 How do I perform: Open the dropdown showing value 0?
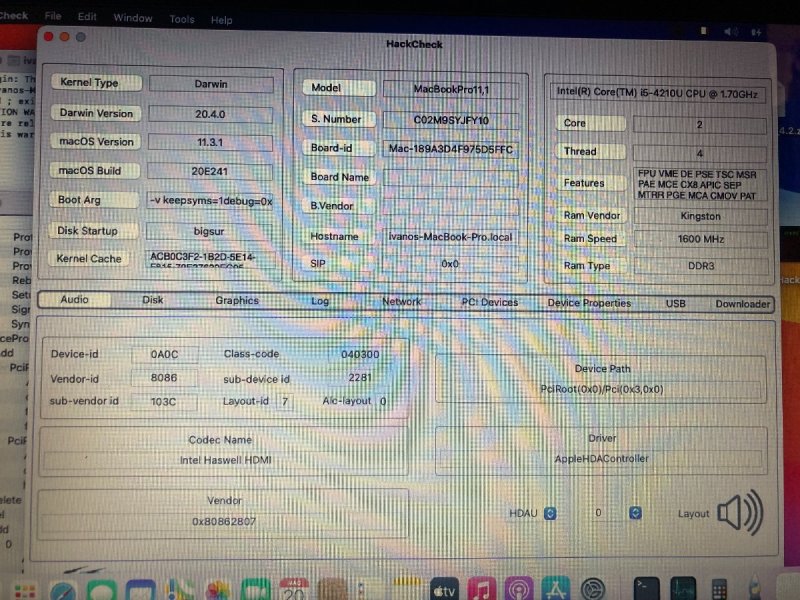click(635, 513)
